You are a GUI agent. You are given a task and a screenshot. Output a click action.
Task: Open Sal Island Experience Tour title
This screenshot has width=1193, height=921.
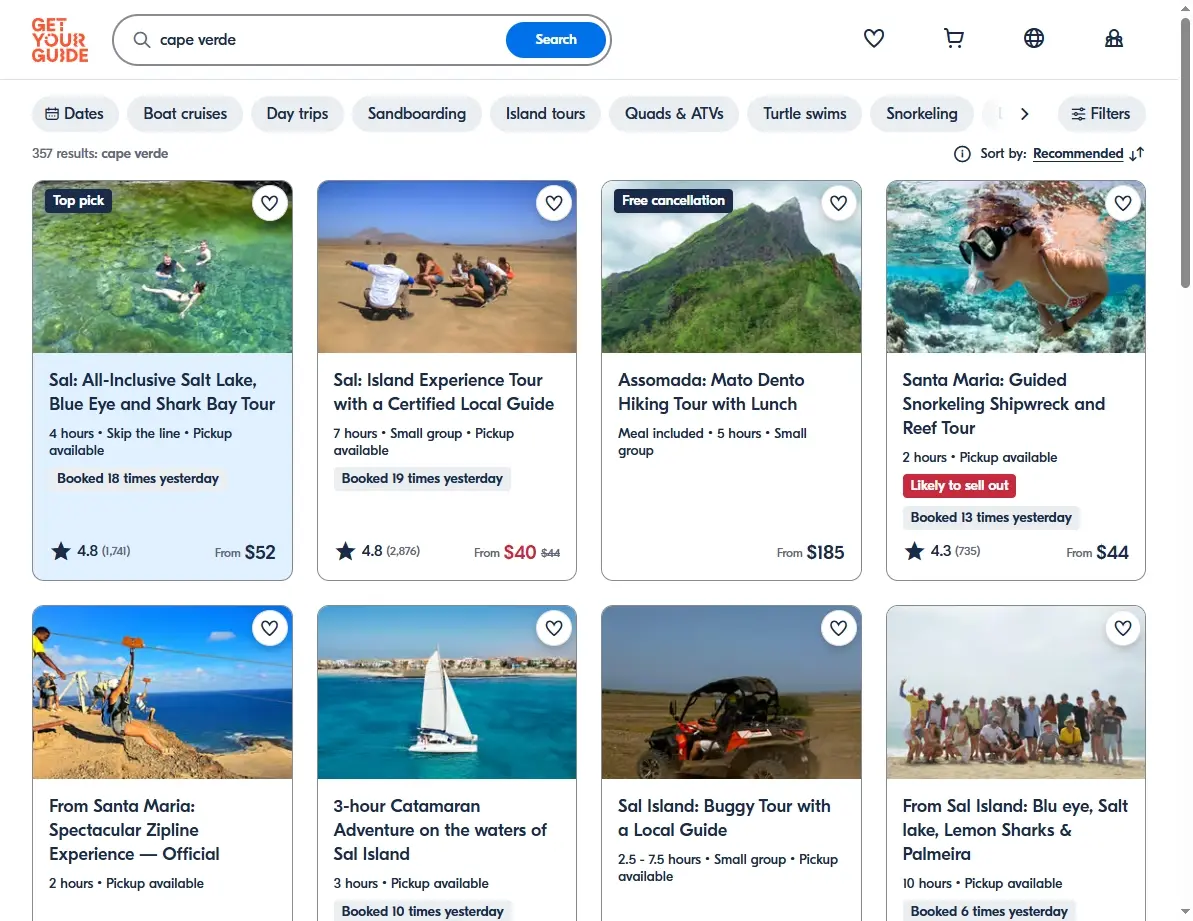(444, 392)
